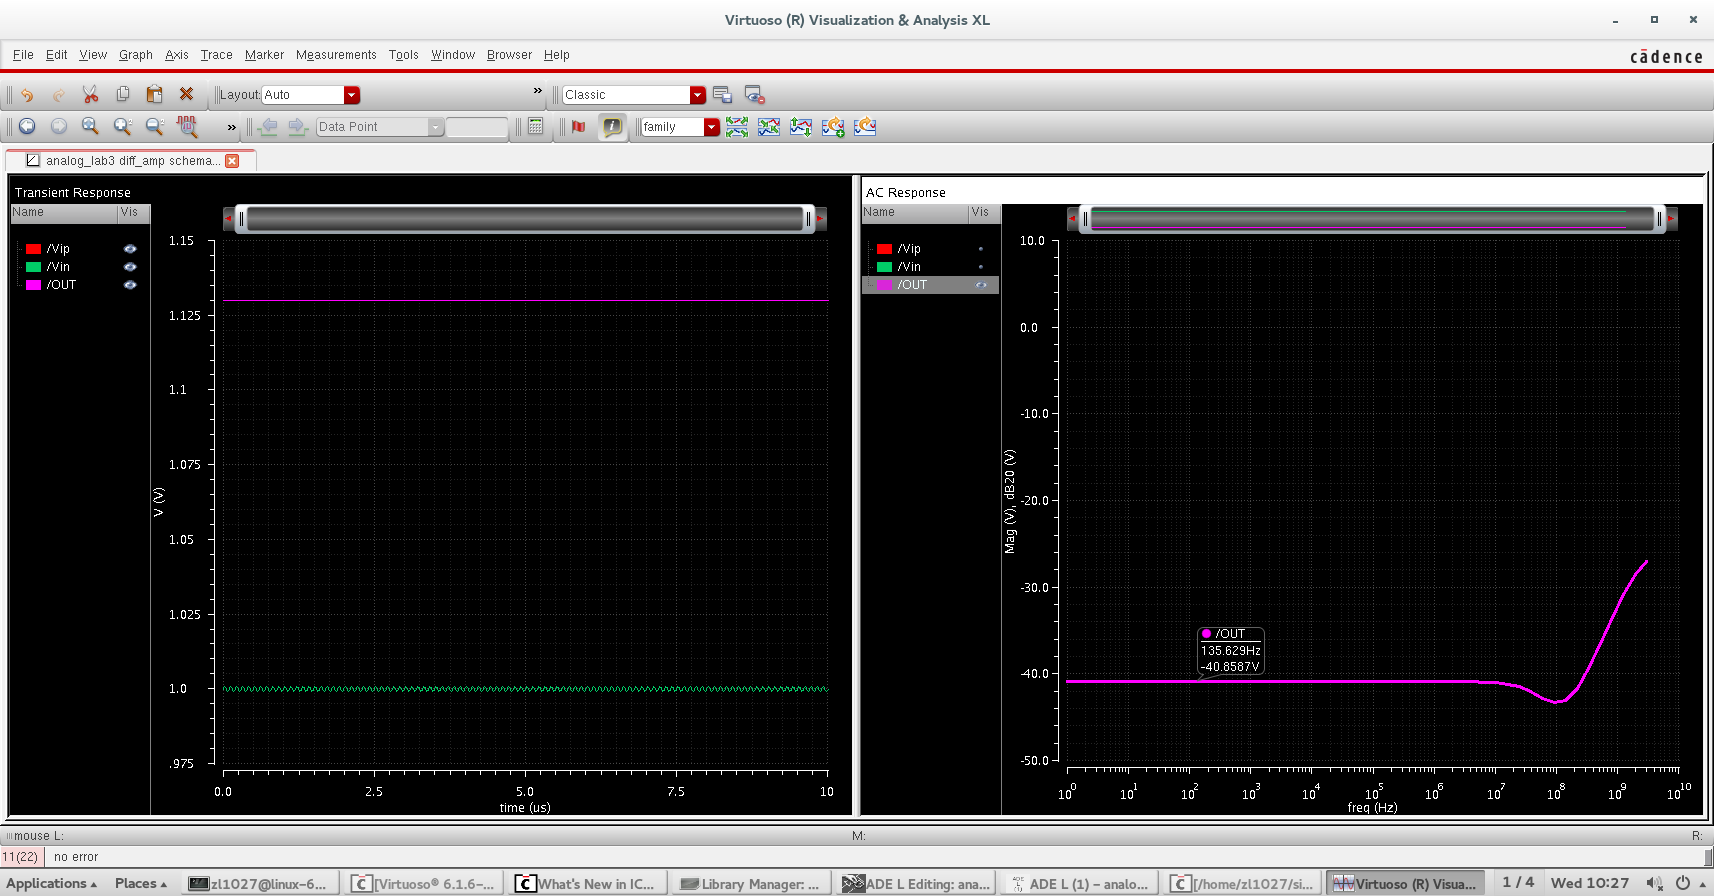Toggle /Vin visibility in Transient Response

130,267
